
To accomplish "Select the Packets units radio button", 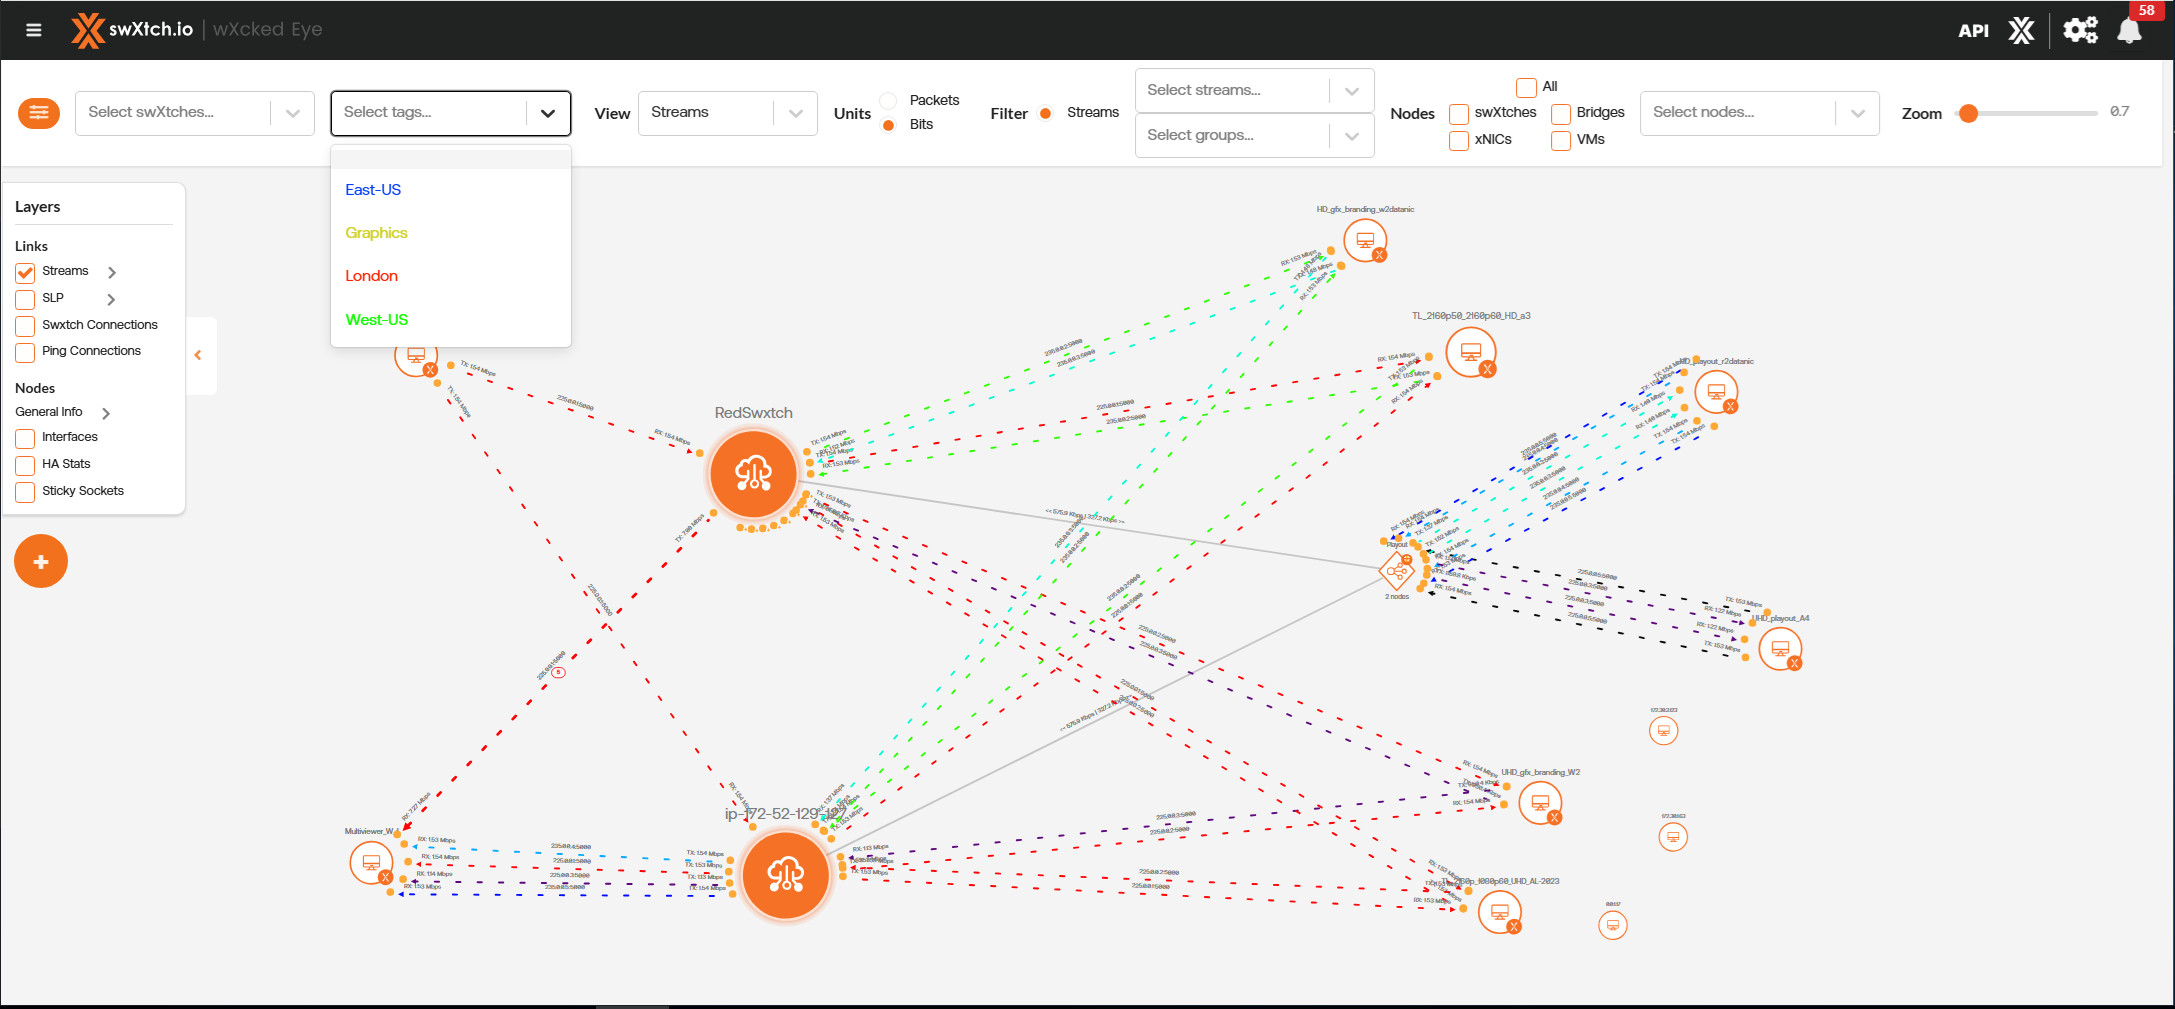I will pos(888,101).
